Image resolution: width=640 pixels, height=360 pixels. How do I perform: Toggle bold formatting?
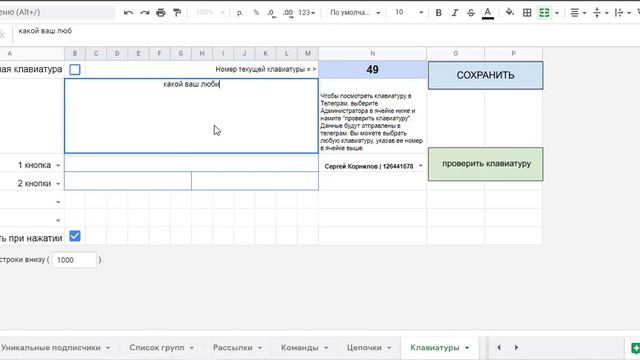pyautogui.click(x=438, y=13)
